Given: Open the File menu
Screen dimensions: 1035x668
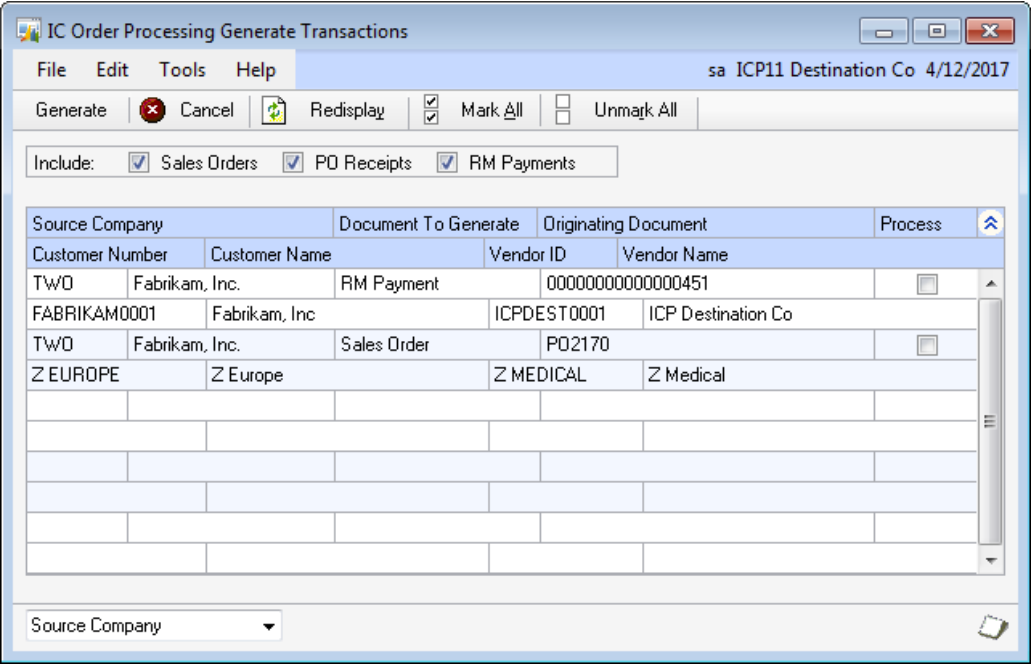Looking at the screenshot, I should pos(51,70).
